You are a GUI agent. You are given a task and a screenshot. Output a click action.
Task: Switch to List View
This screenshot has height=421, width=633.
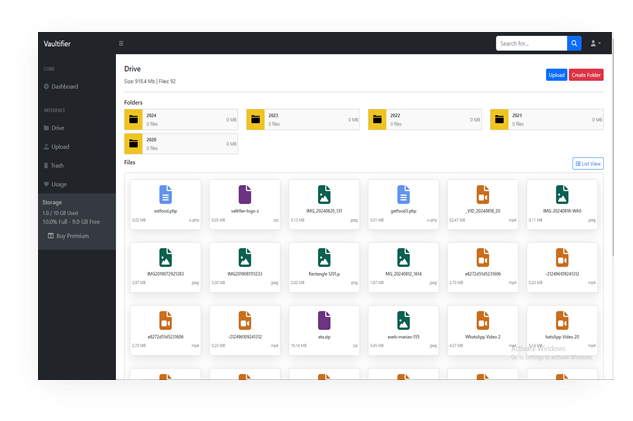588,163
